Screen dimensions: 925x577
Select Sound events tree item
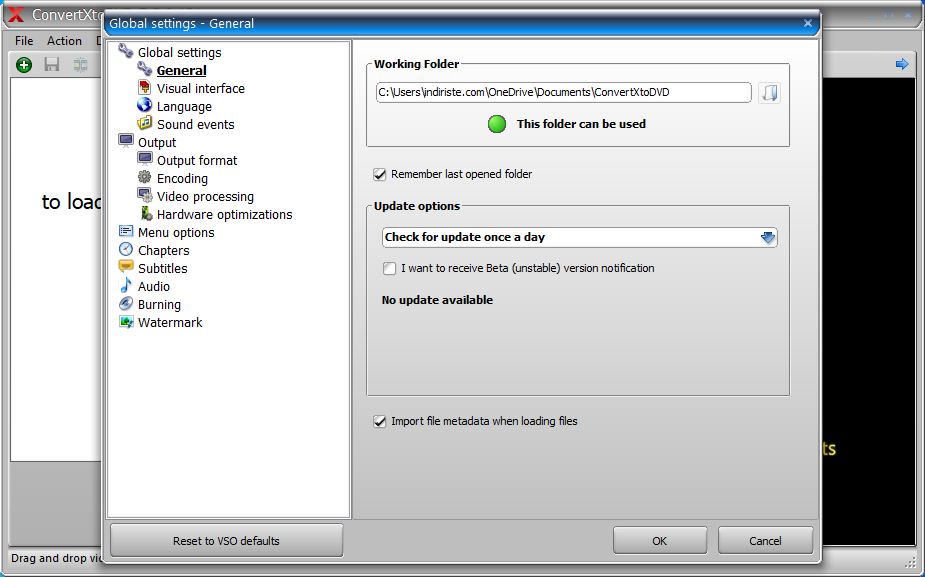point(195,124)
